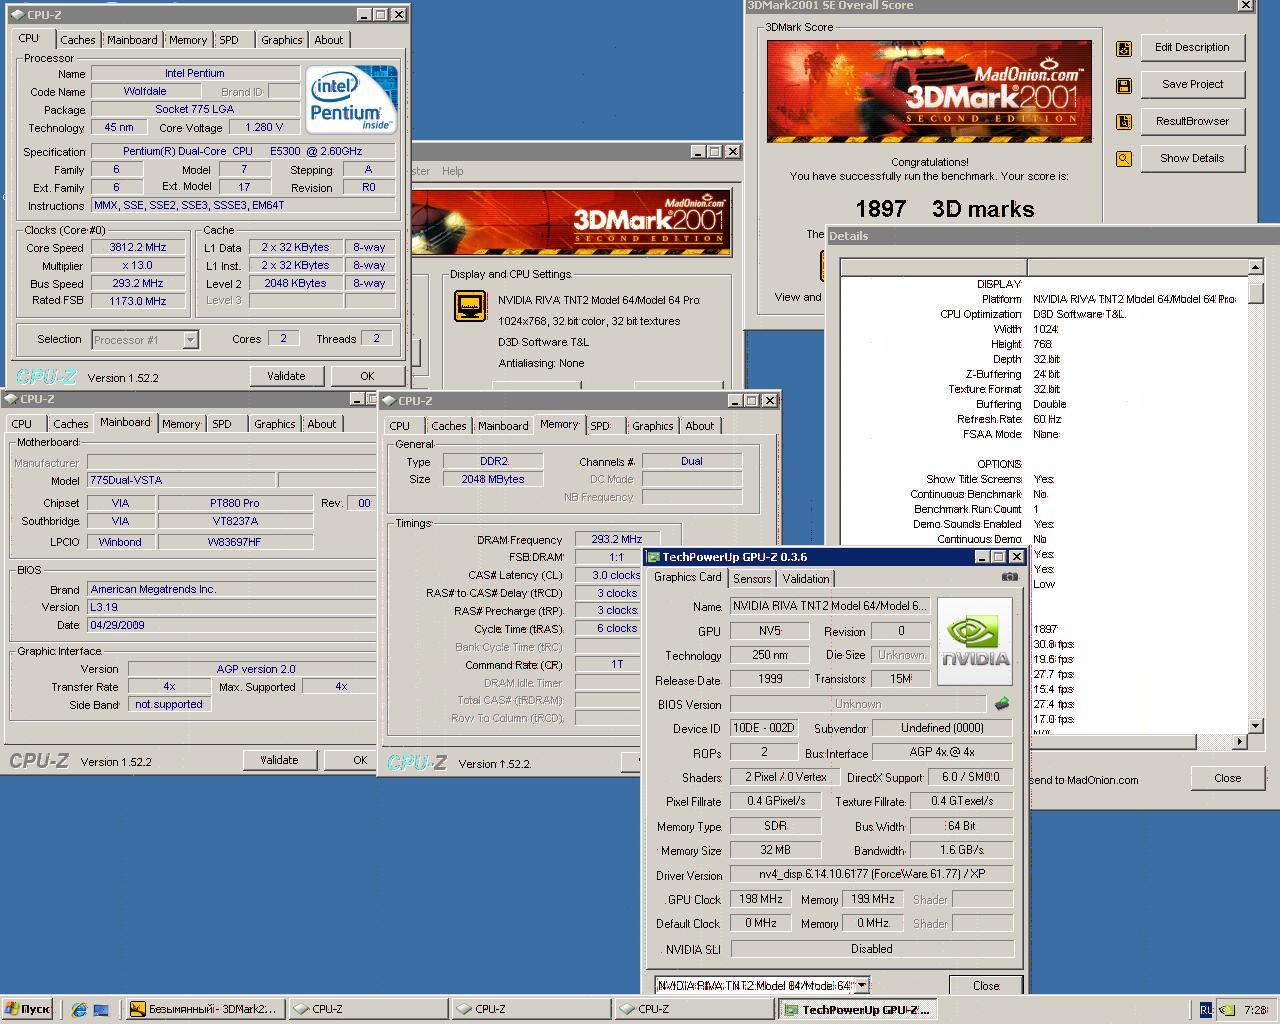Click the Save Project floppy disk icon
1280x1024 pixels.
(x=1124, y=85)
